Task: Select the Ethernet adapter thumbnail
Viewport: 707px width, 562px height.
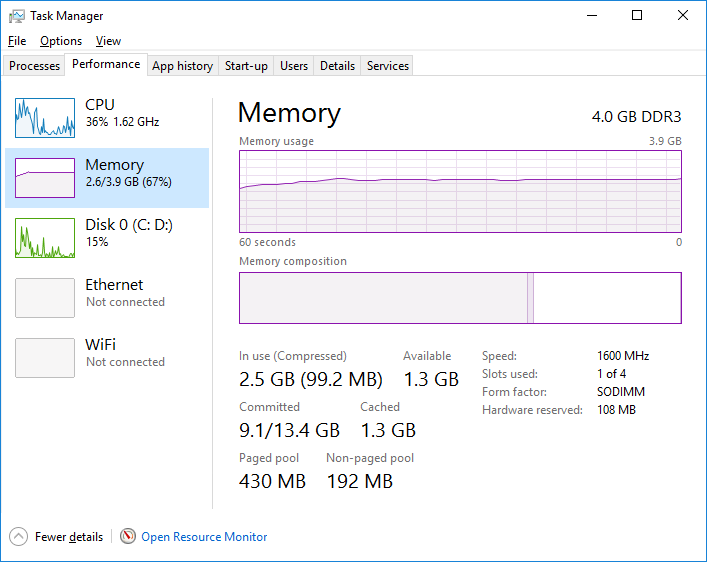Action: click(x=45, y=298)
